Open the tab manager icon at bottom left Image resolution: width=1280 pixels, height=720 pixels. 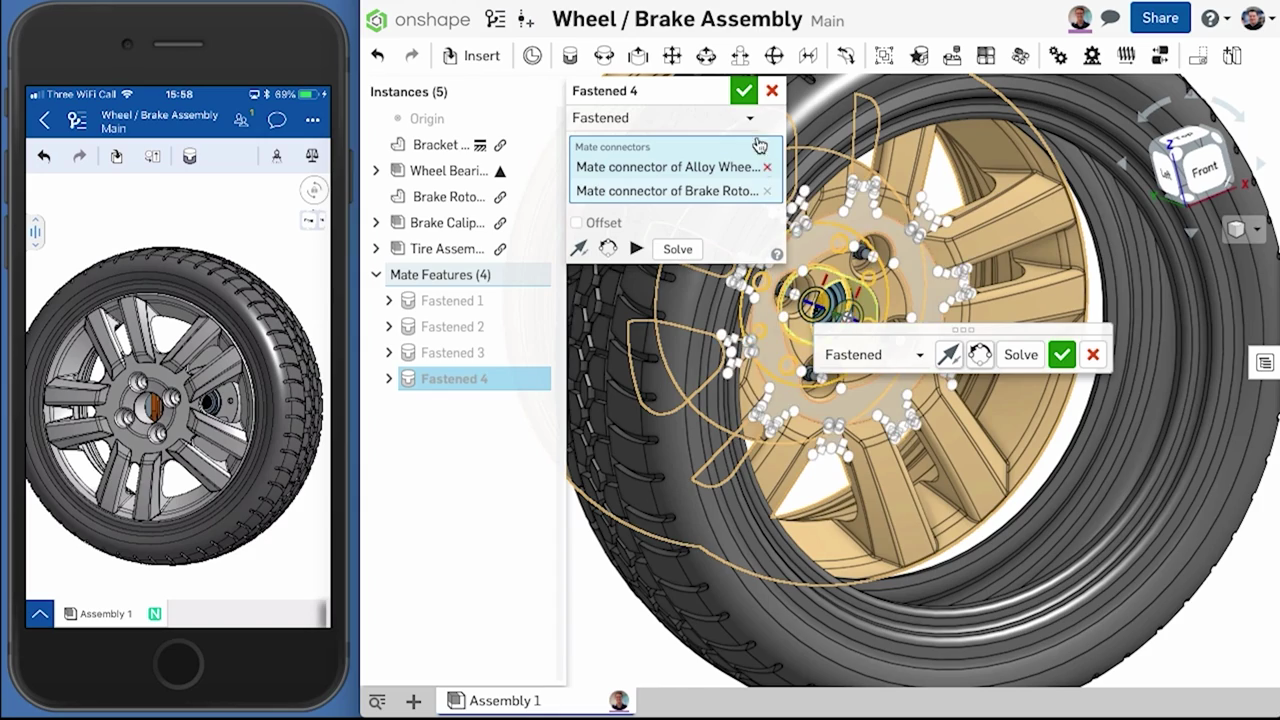377,702
